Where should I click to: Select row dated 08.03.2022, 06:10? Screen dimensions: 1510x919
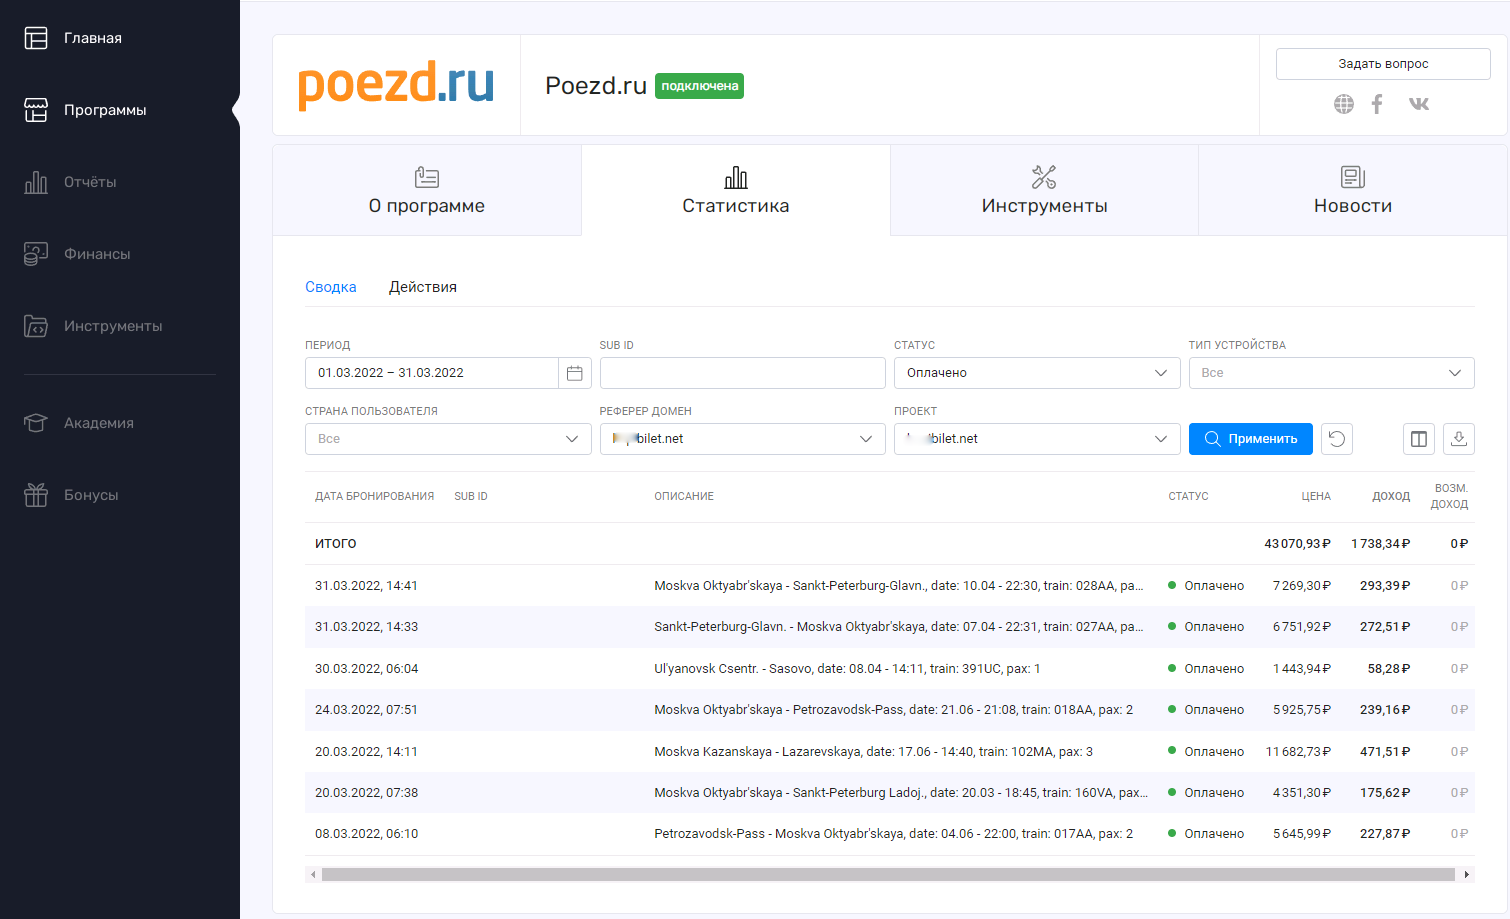pyautogui.click(x=890, y=834)
